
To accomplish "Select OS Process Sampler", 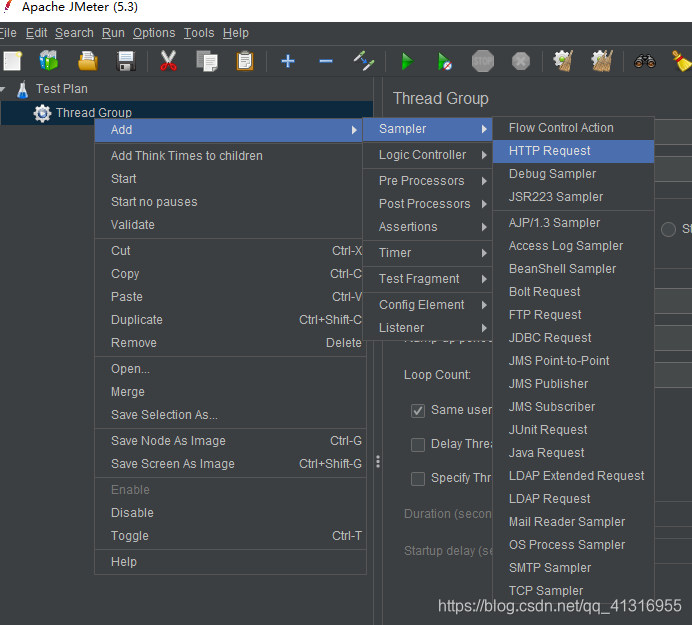I will pyautogui.click(x=573, y=545).
